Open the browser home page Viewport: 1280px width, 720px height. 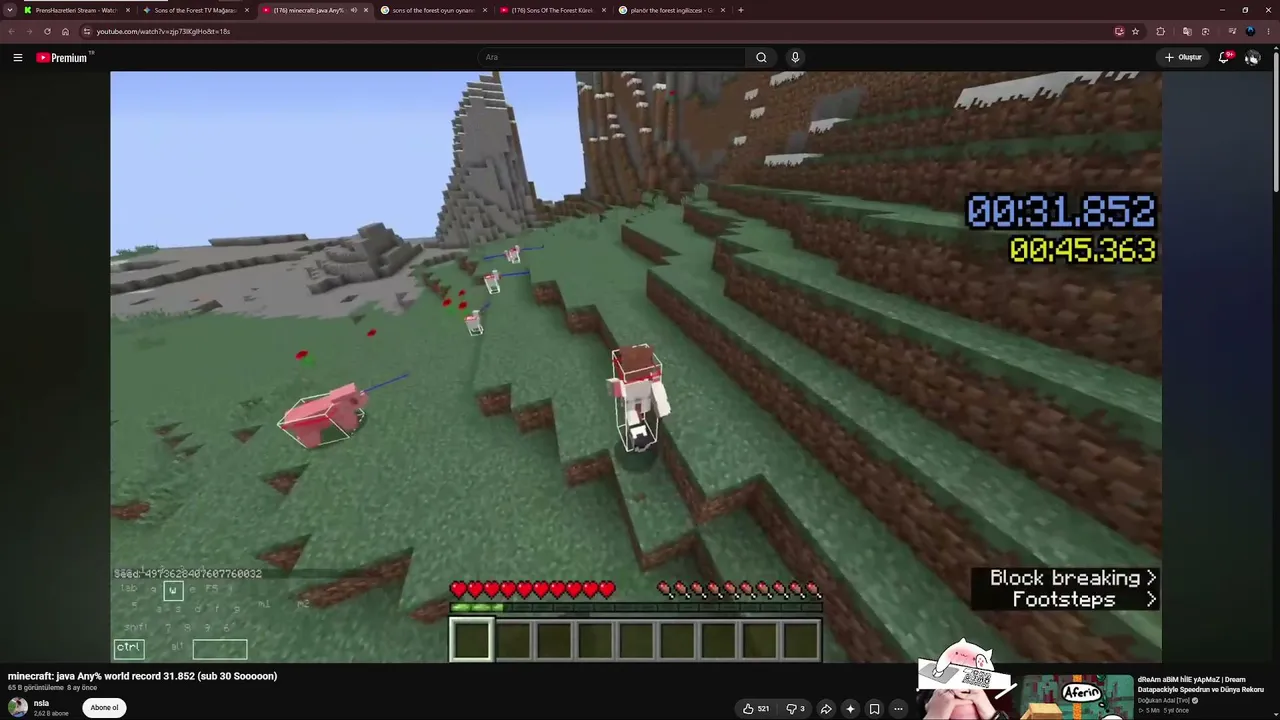(x=66, y=31)
